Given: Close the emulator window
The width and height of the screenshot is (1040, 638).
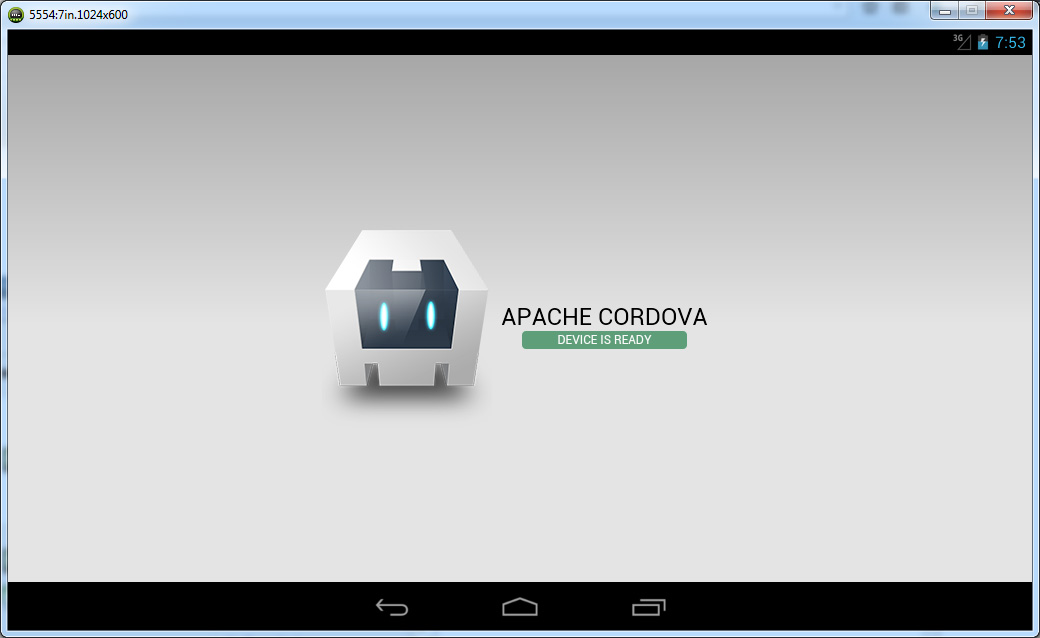Looking at the screenshot, I should coord(1009,10).
